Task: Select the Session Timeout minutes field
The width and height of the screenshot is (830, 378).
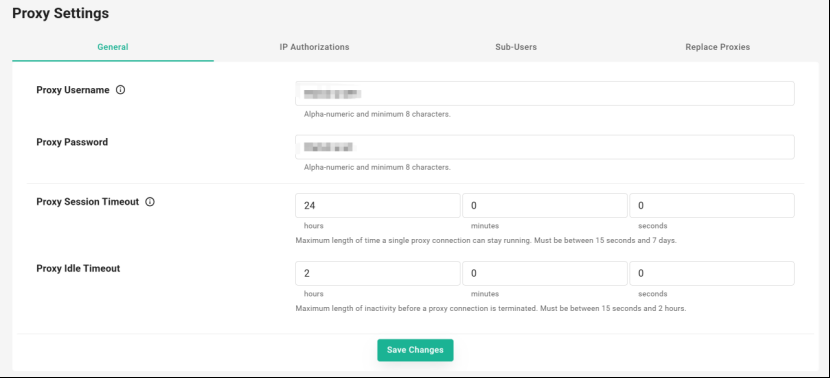Action: point(545,205)
